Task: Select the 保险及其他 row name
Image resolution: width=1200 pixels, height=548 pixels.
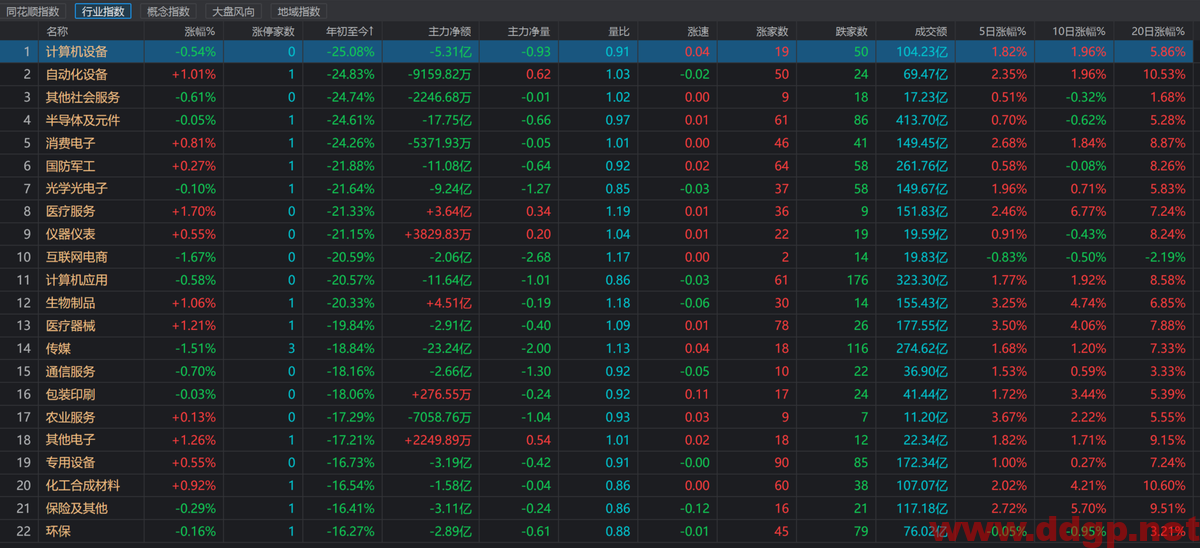Action: point(76,508)
